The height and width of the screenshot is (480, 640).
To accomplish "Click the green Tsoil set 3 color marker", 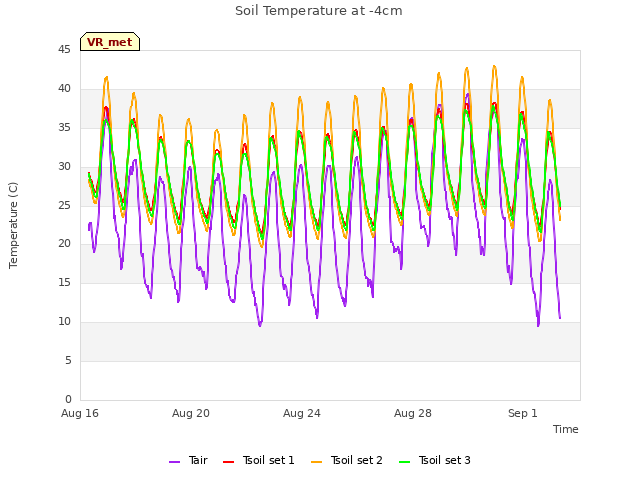I will pos(404,462).
